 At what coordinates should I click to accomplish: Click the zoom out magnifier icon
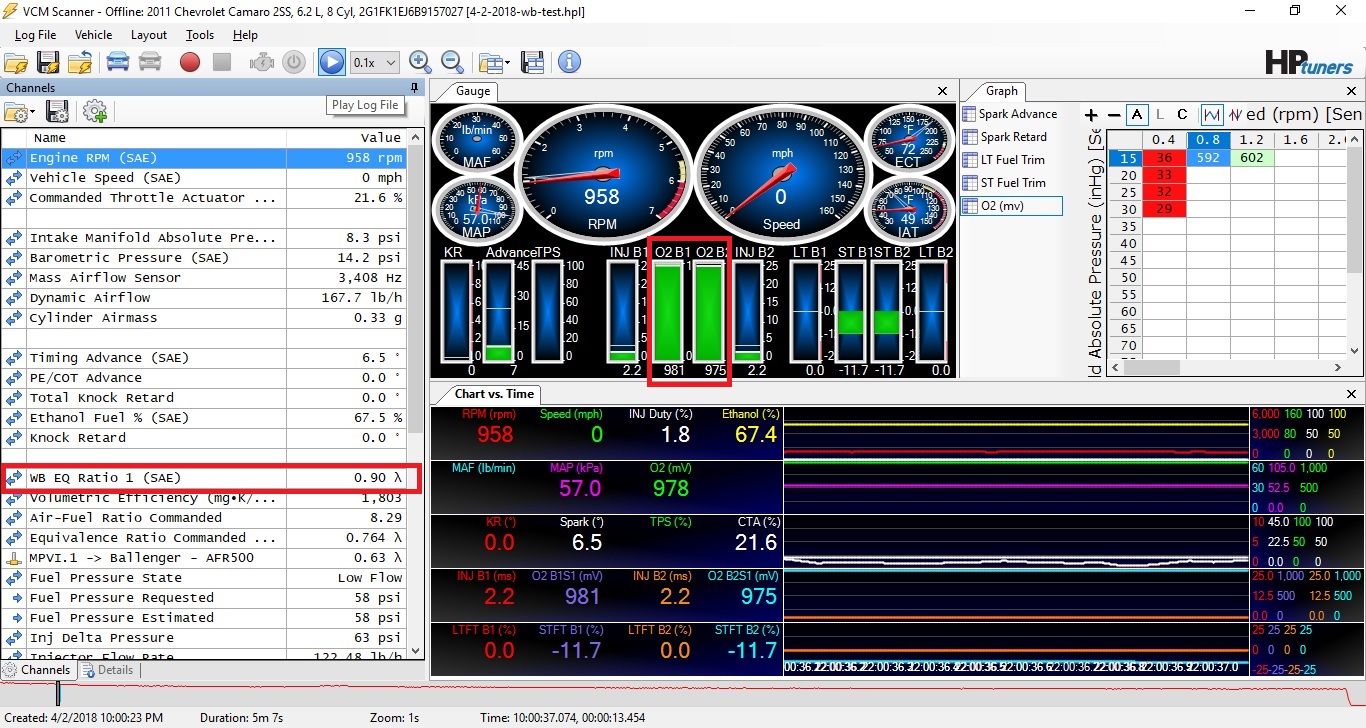tap(452, 62)
